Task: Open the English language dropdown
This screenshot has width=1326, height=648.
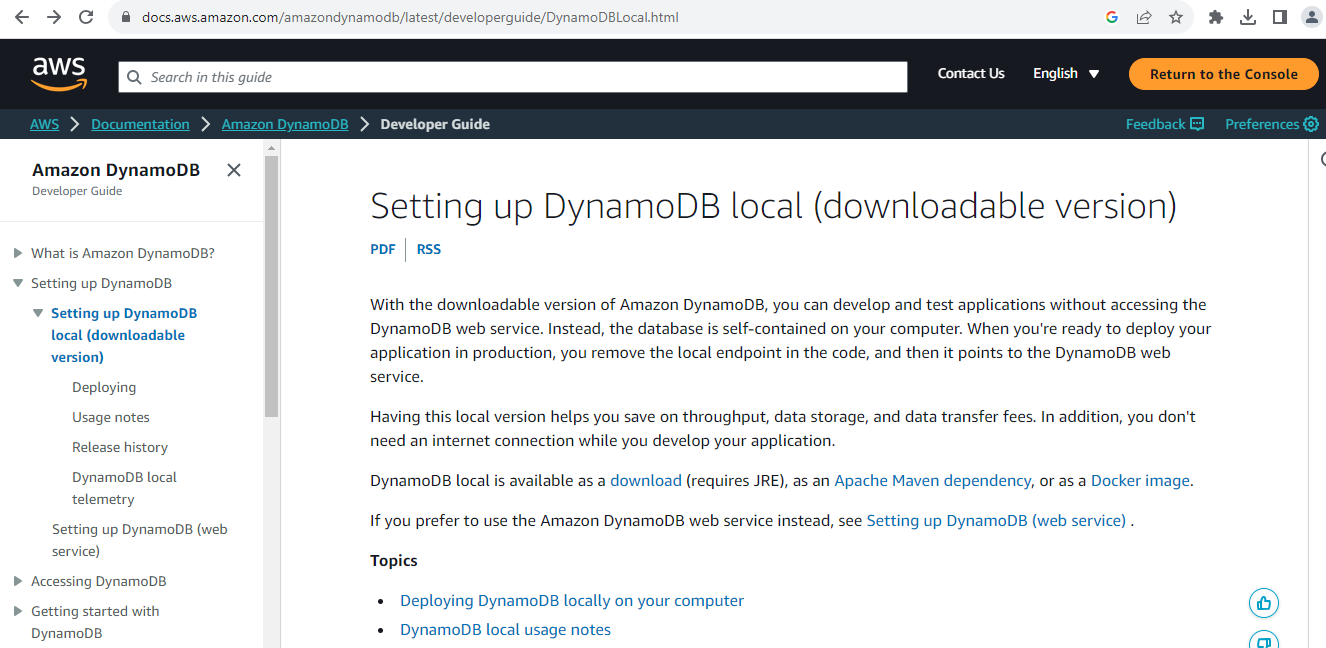Action: (x=1066, y=74)
